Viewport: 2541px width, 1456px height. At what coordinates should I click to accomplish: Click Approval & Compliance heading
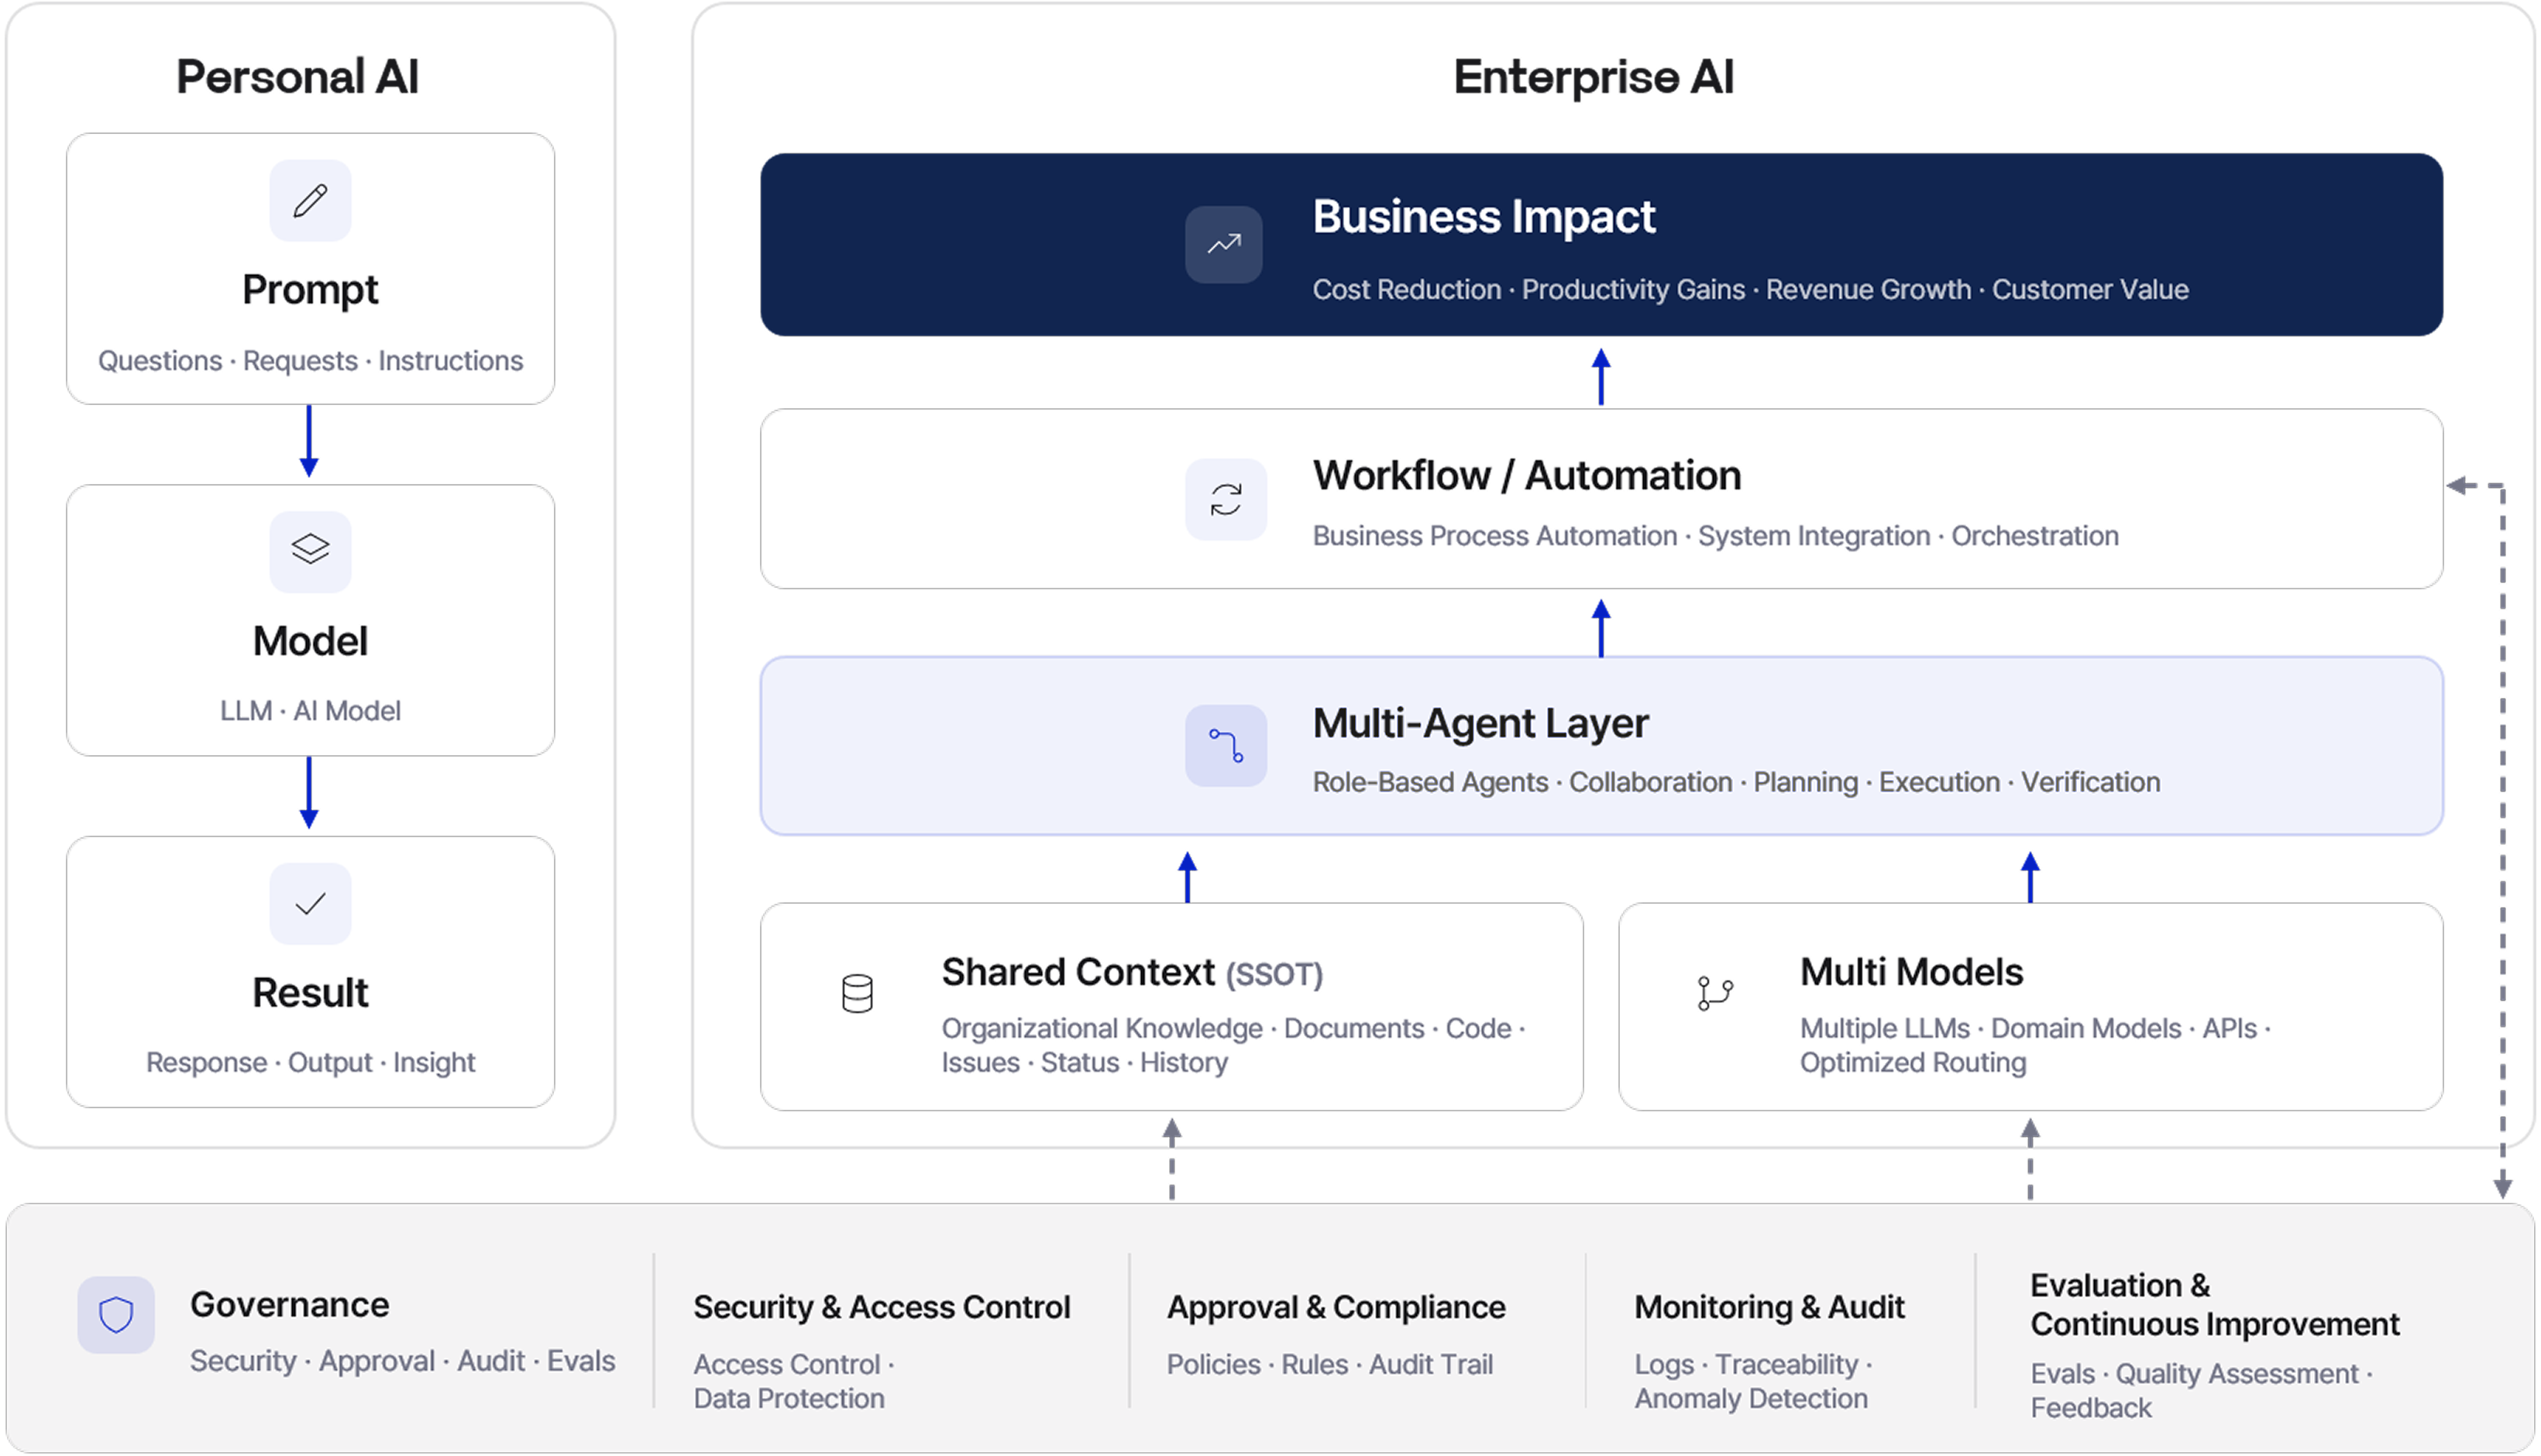[1336, 1307]
